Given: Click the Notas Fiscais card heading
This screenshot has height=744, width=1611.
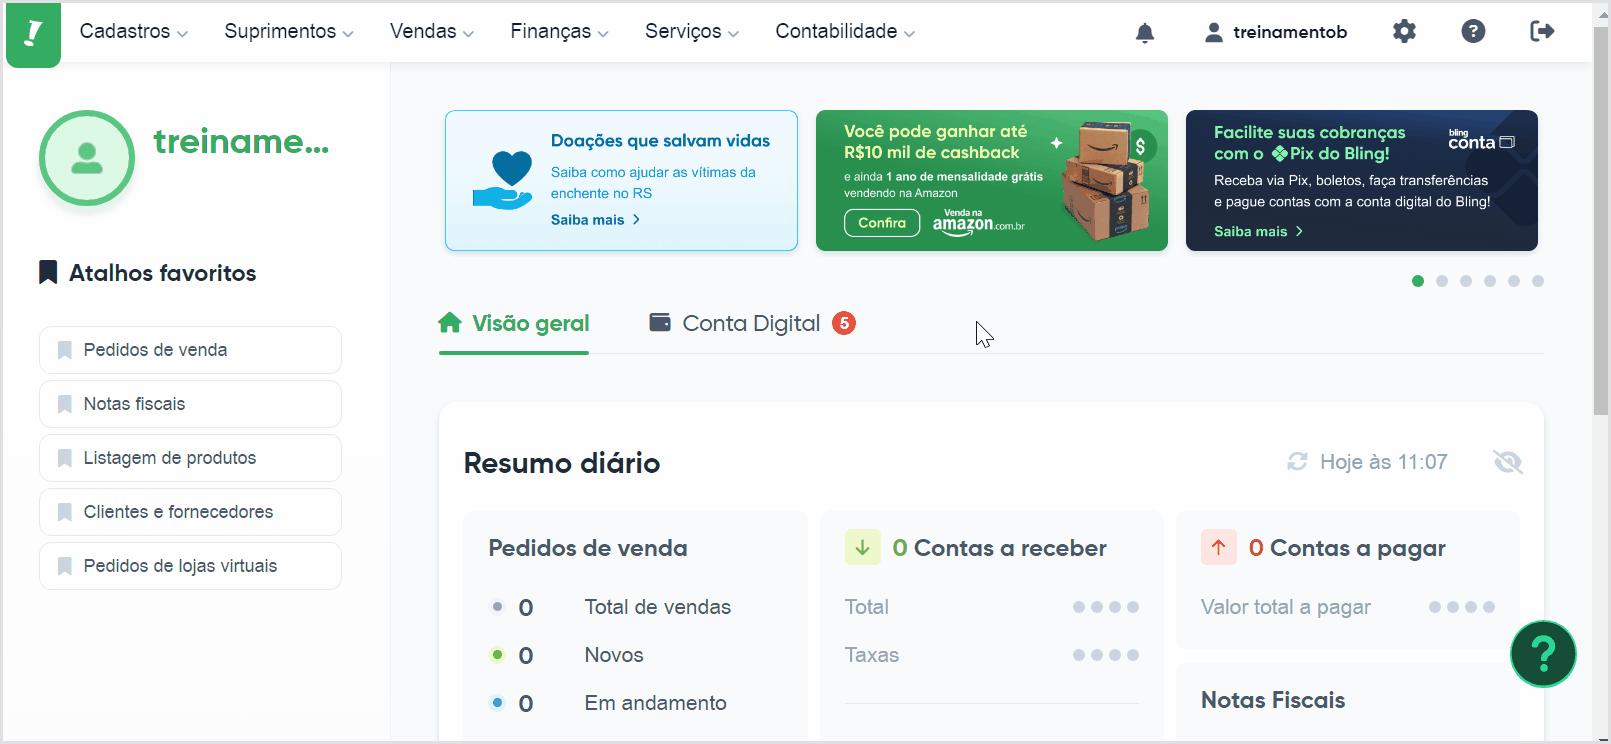Looking at the screenshot, I should tap(1273, 700).
